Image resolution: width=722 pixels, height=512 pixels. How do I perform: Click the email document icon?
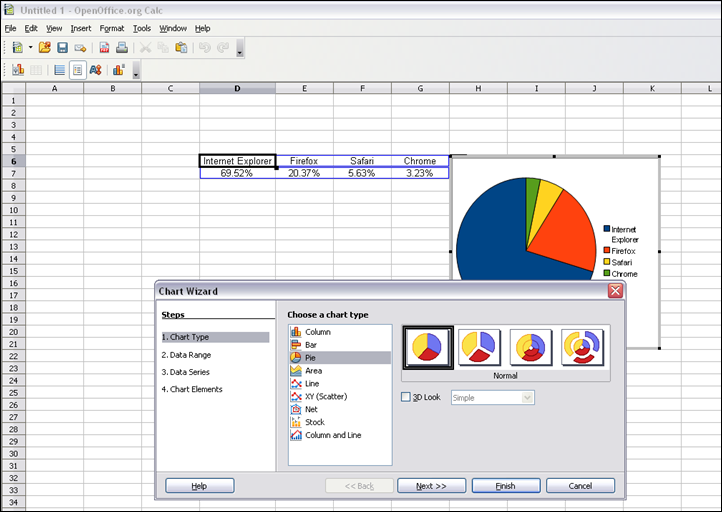(80, 47)
